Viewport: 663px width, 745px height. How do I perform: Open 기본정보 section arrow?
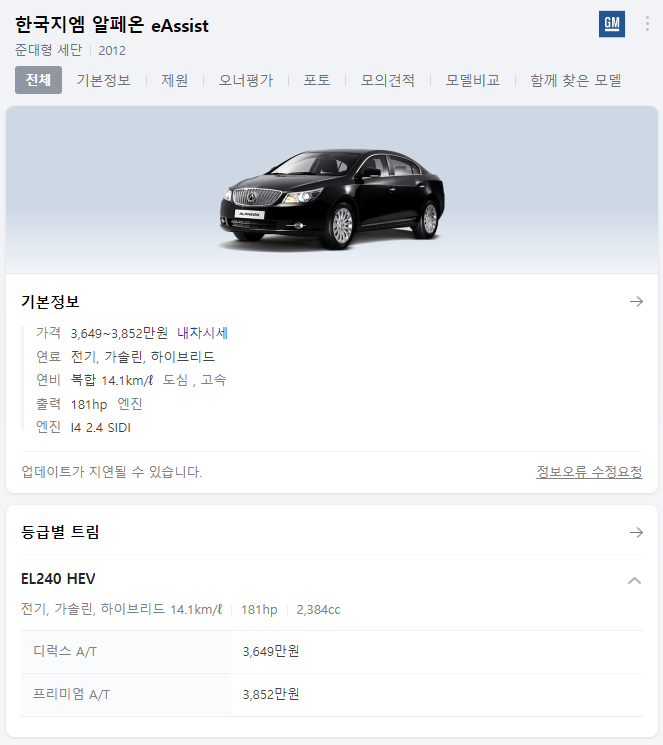[636, 301]
